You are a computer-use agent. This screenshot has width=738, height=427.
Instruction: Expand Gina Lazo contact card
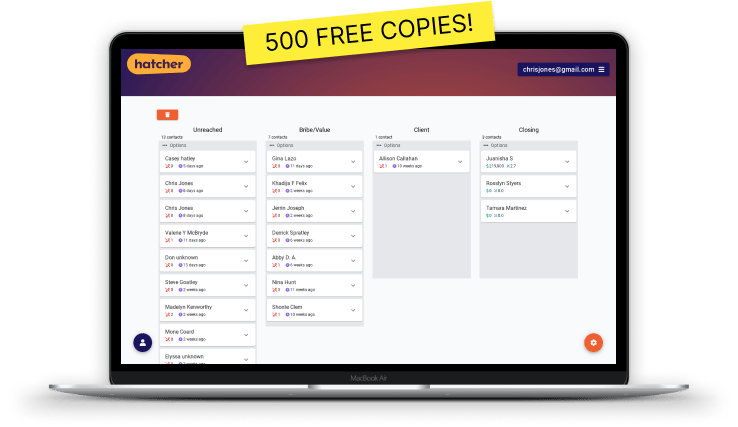pos(353,162)
